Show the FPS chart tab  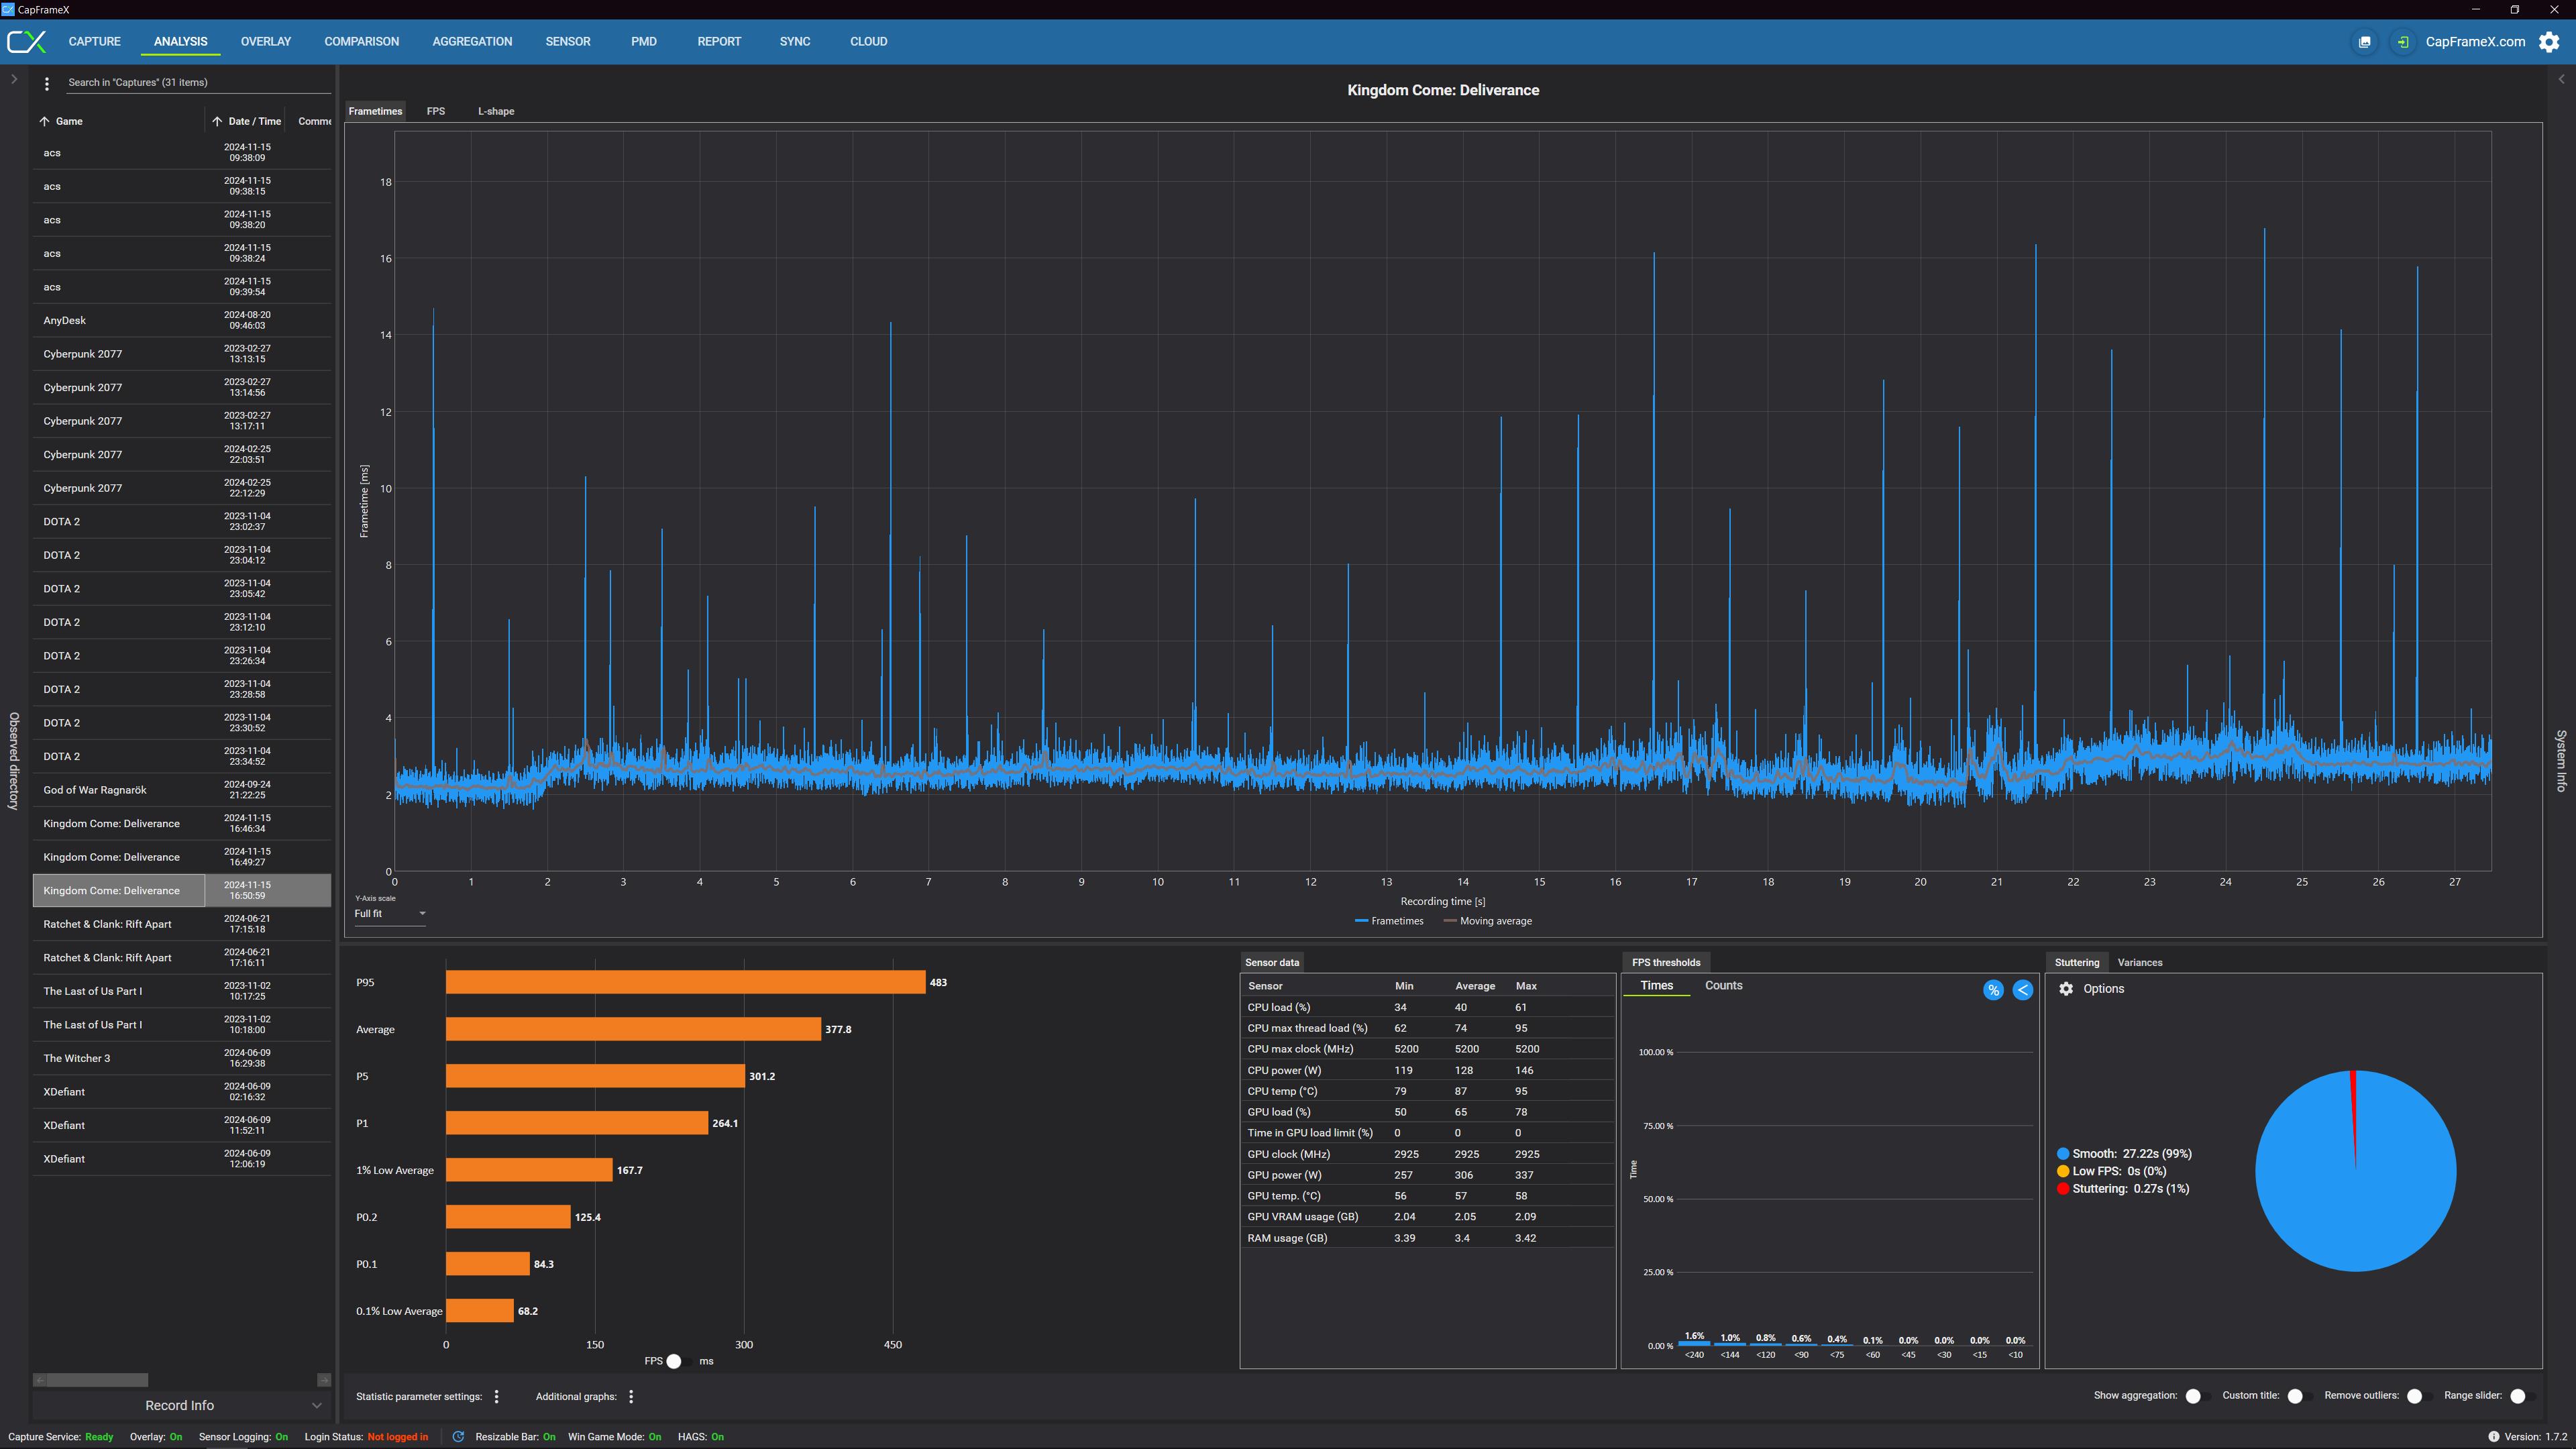[x=436, y=111]
